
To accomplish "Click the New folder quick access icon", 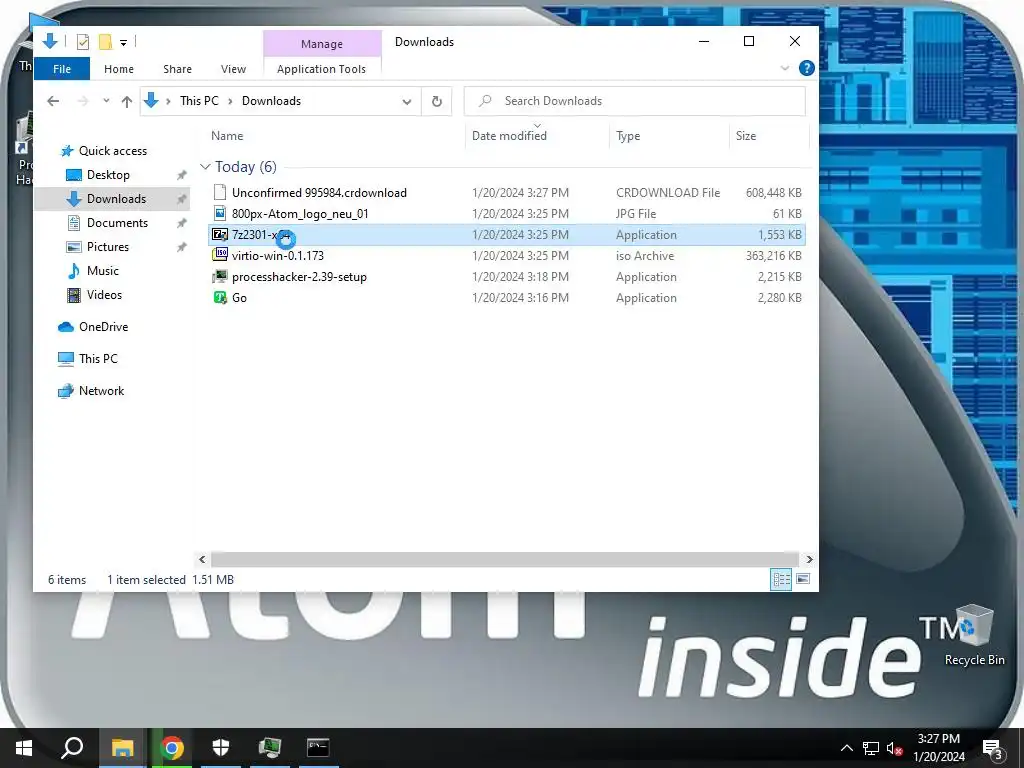I will tap(105, 42).
